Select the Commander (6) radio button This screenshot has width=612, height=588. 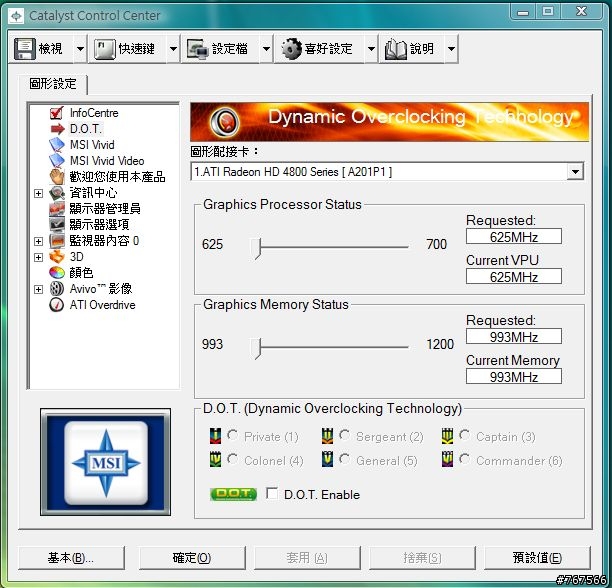[464, 459]
